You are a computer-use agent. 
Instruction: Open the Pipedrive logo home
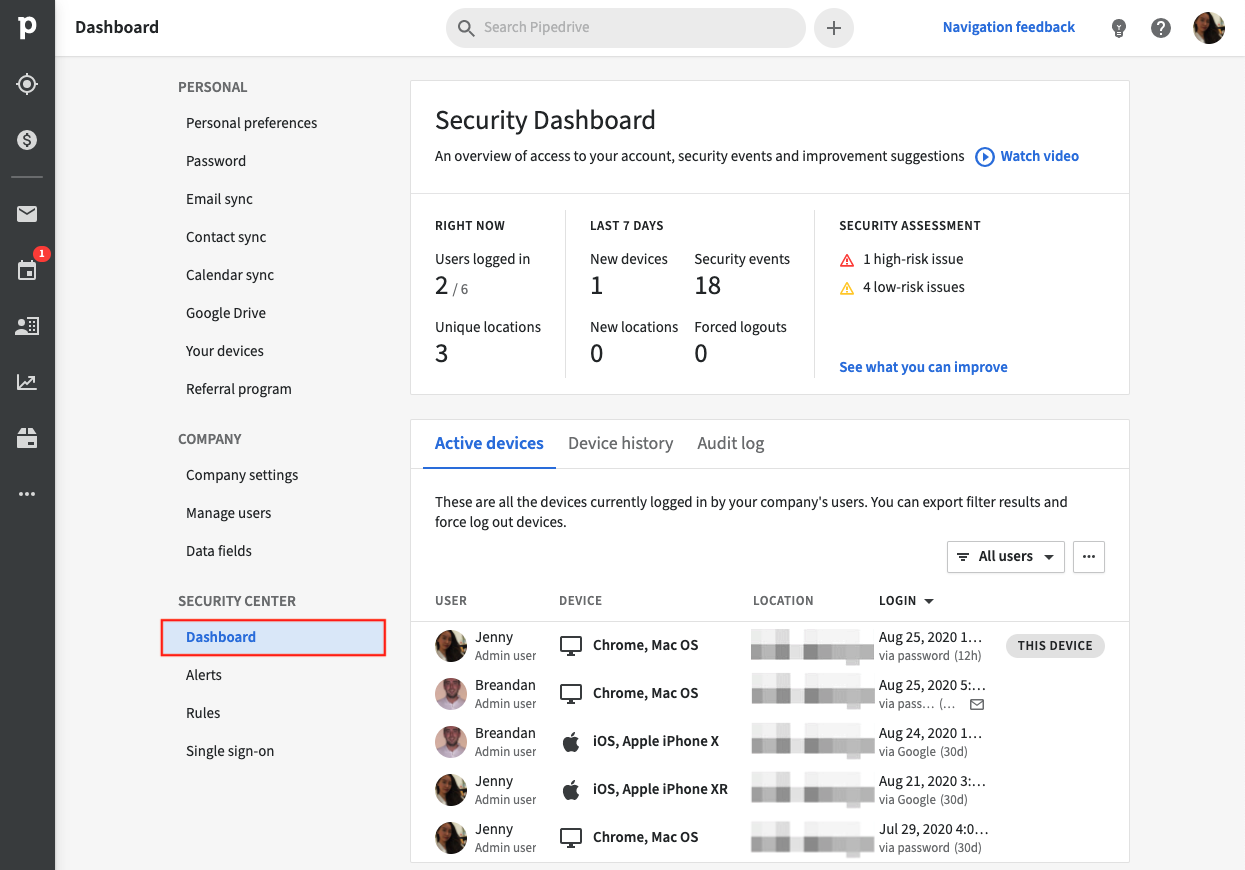click(x=27, y=28)
